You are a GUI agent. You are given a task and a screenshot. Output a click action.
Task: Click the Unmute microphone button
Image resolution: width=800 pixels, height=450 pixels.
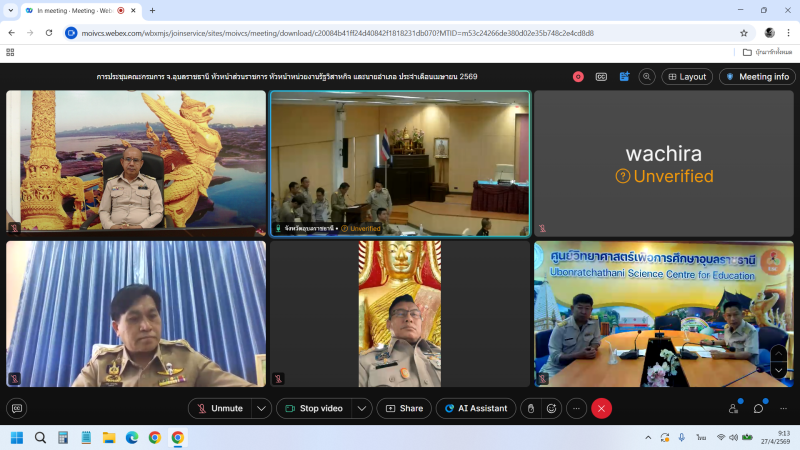(x=219, y=408)
